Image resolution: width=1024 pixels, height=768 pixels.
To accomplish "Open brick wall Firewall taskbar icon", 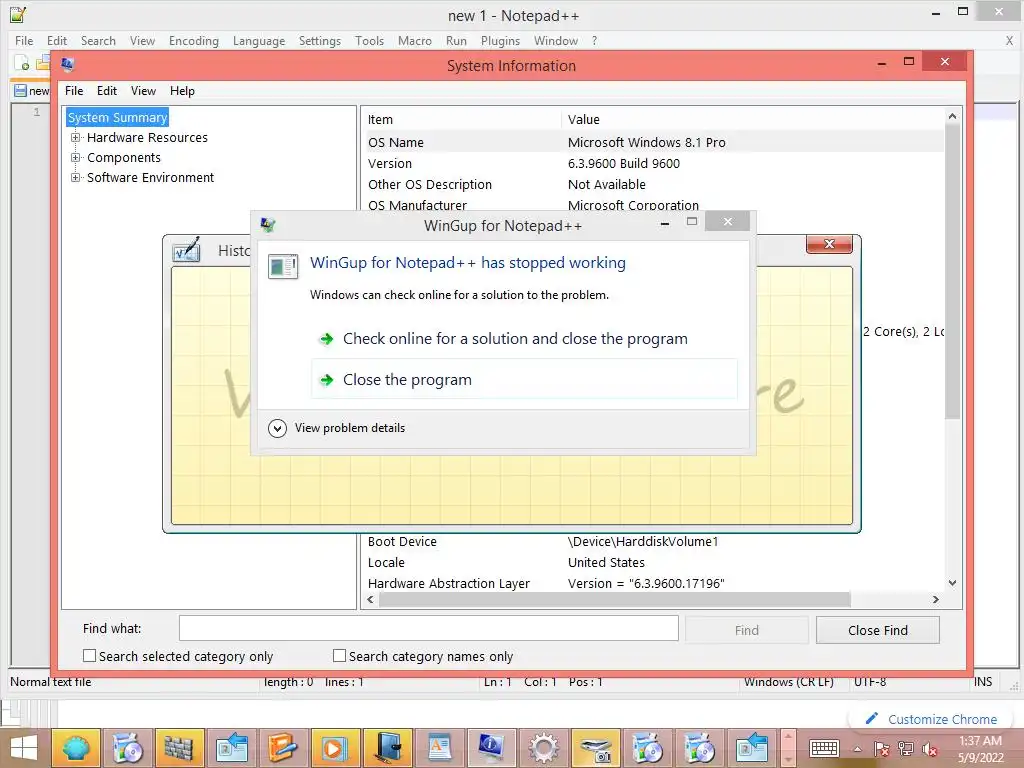I will (x=178, y=748).
